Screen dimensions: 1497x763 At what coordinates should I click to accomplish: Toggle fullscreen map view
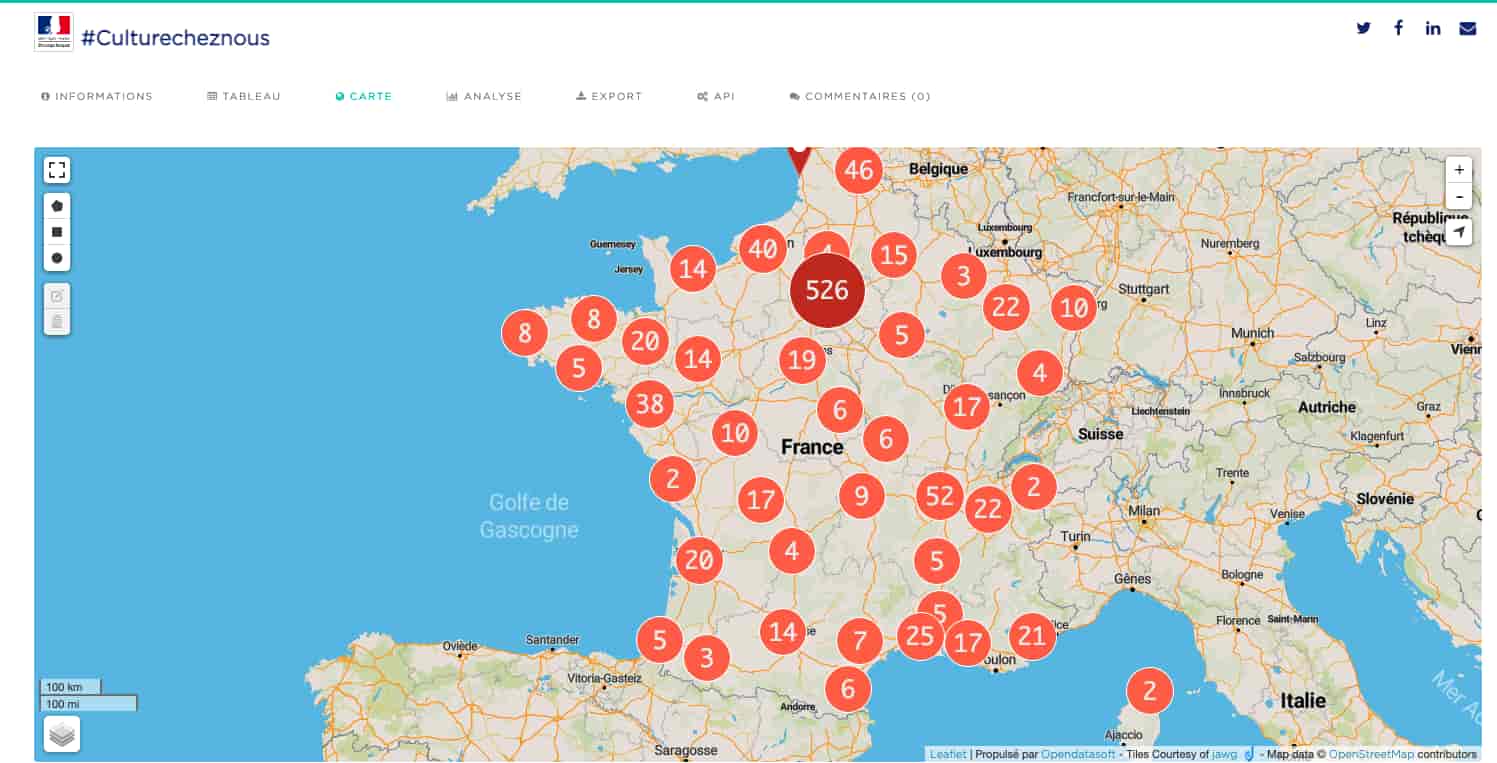57,170
